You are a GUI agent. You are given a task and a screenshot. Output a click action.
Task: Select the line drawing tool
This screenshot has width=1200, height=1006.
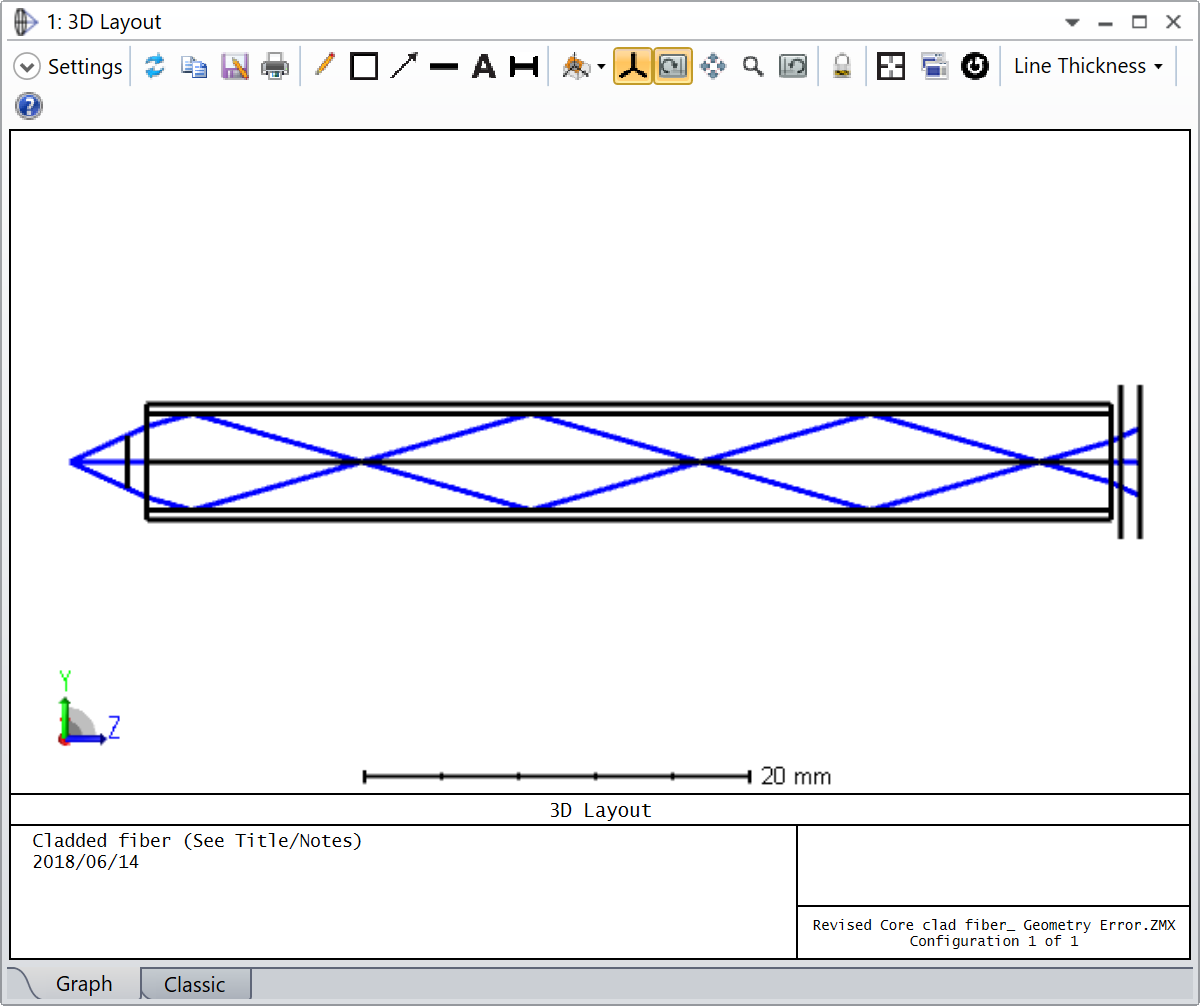point(444,67)
